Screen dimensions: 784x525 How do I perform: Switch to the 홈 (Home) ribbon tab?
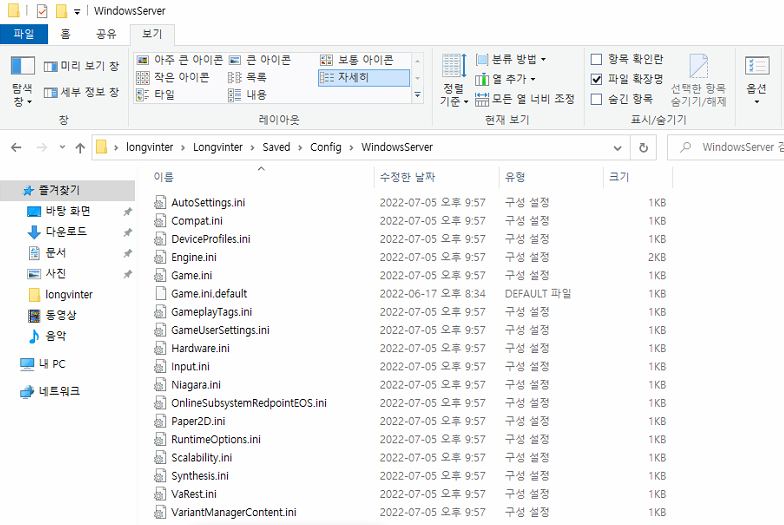[66, 34]
